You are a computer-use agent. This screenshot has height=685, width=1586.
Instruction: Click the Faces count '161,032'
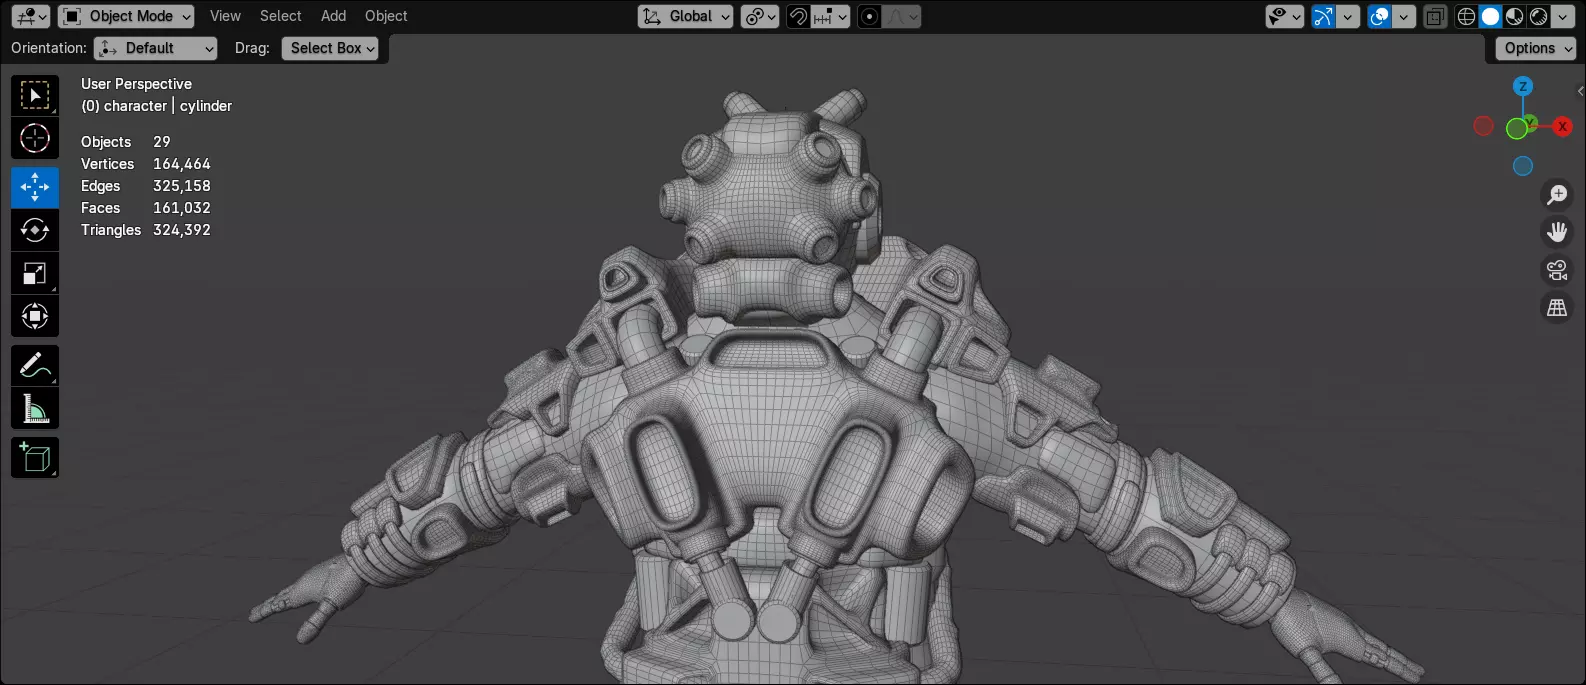(x=182, y=208)
